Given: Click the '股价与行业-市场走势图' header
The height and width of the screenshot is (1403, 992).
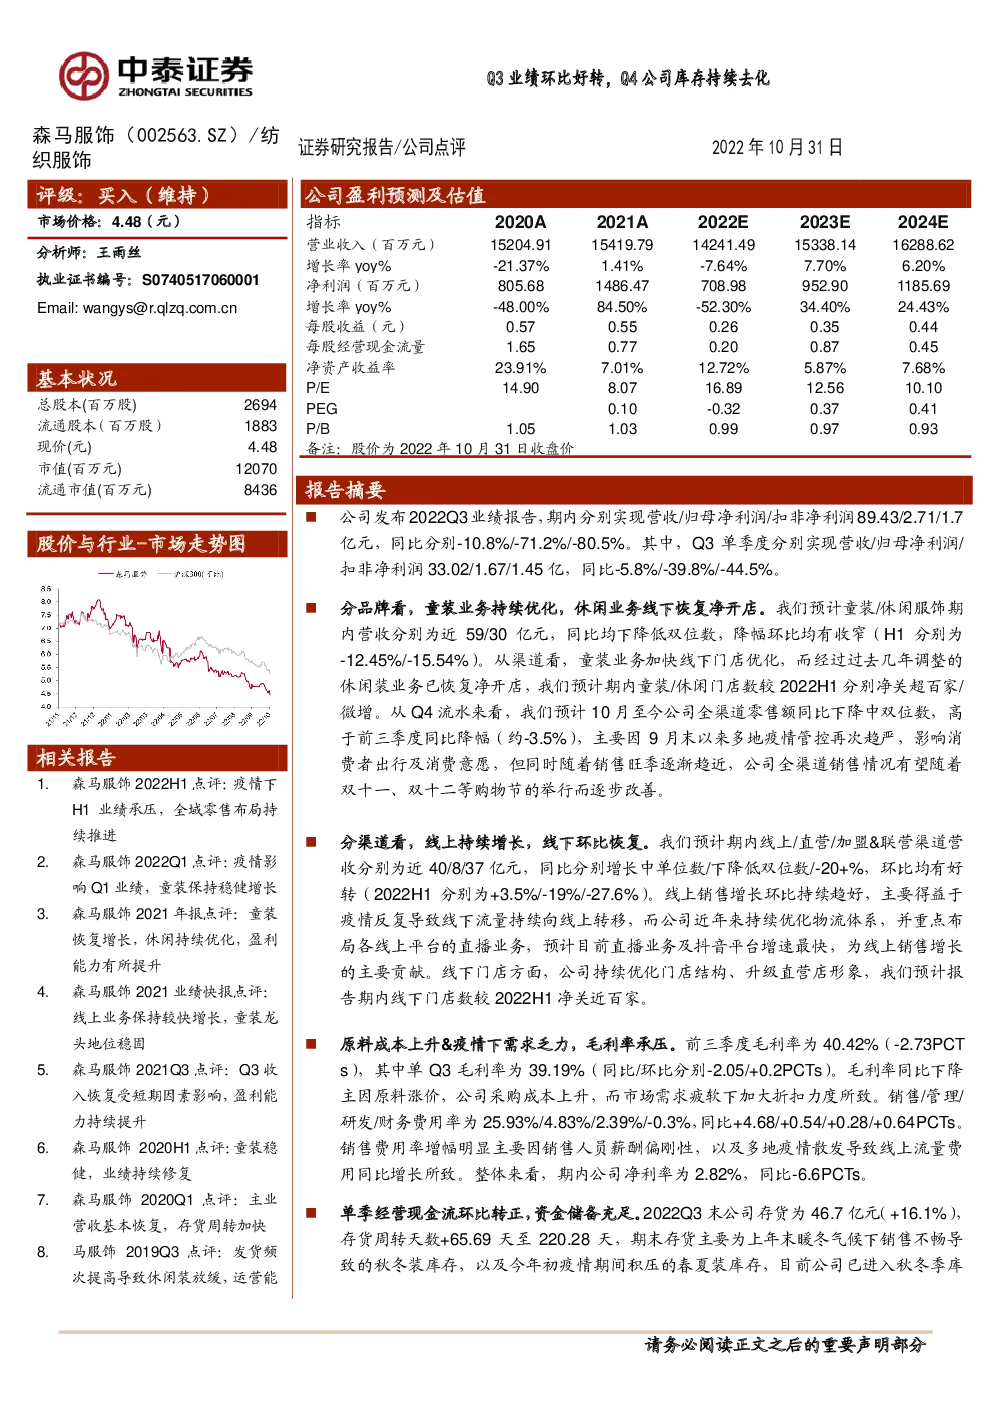Looking at the screenshot, I should tap(157, 543).
